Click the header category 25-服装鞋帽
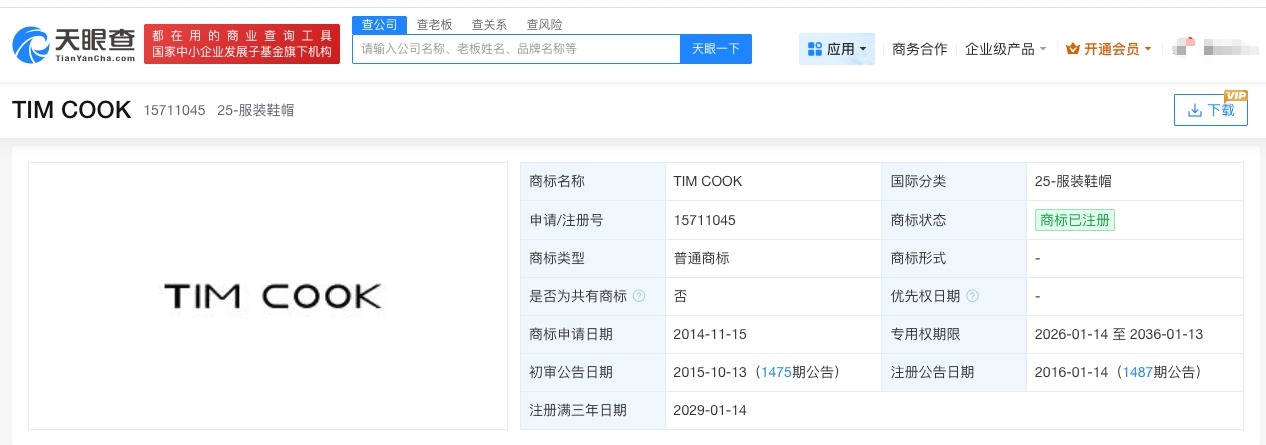 pos(255,111)
